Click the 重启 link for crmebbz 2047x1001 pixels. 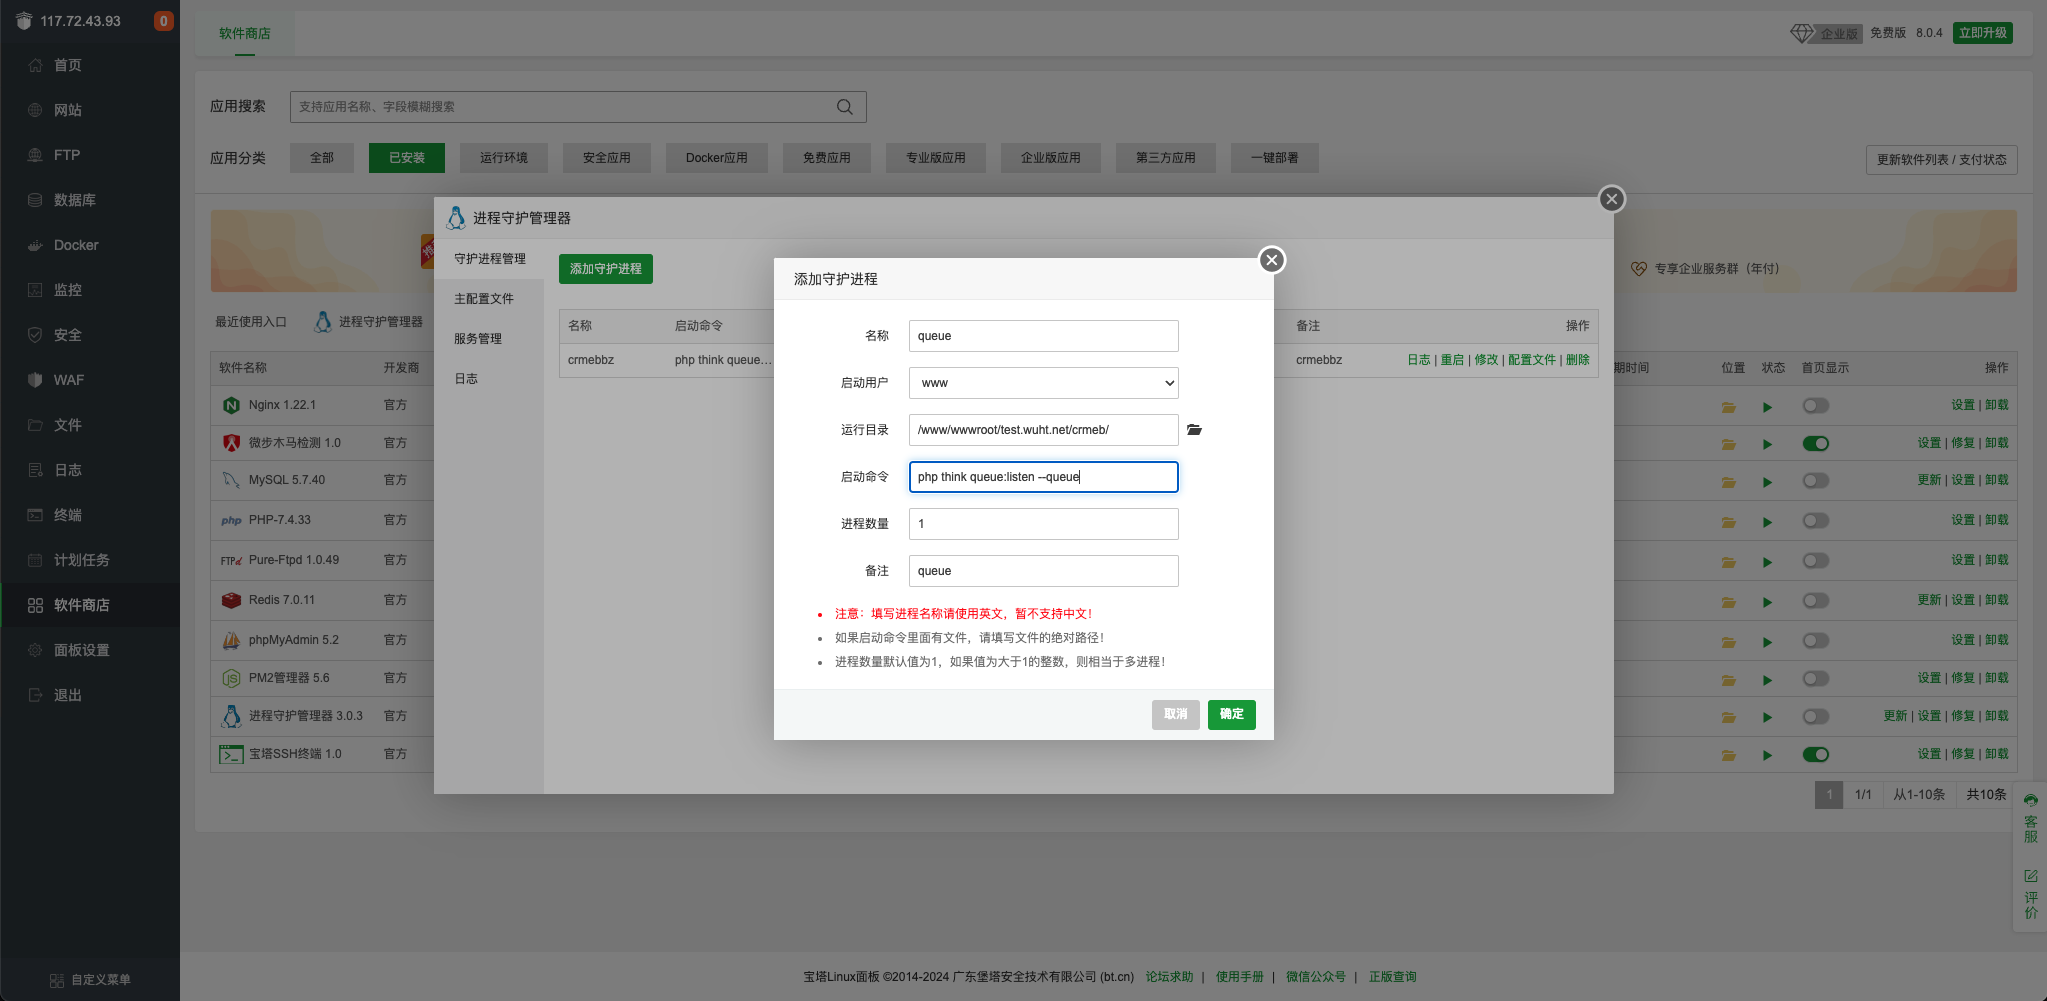pyautogui.click(x=1452, y=360)
